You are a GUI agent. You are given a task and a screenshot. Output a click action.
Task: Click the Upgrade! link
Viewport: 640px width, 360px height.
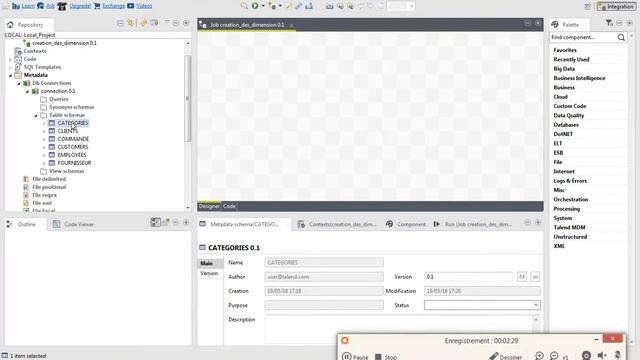click(x=80, y=6)
